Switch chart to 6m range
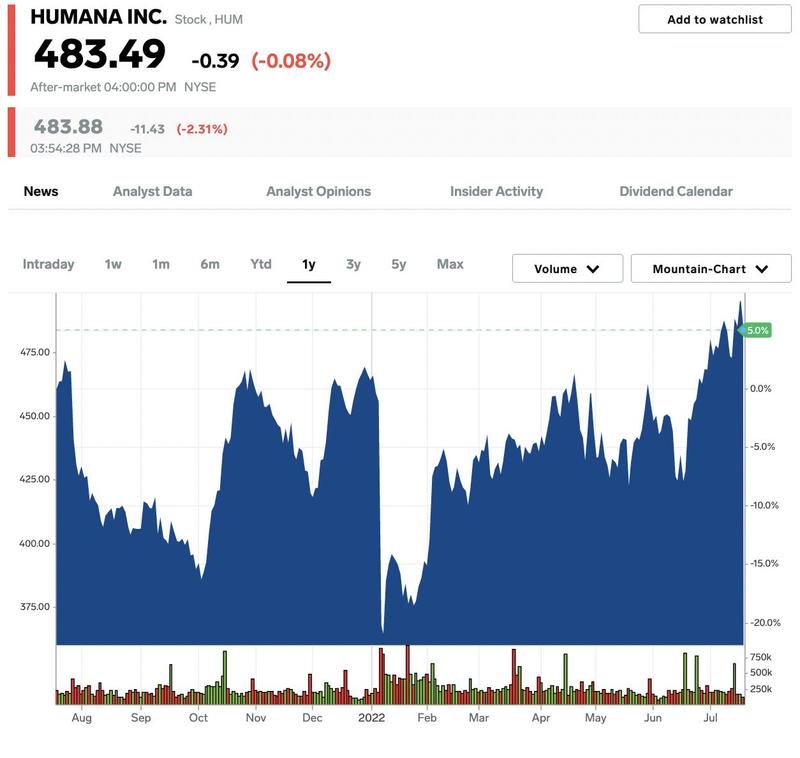The width and height of the screenshot is (800, 758). (x=210, y=264)
